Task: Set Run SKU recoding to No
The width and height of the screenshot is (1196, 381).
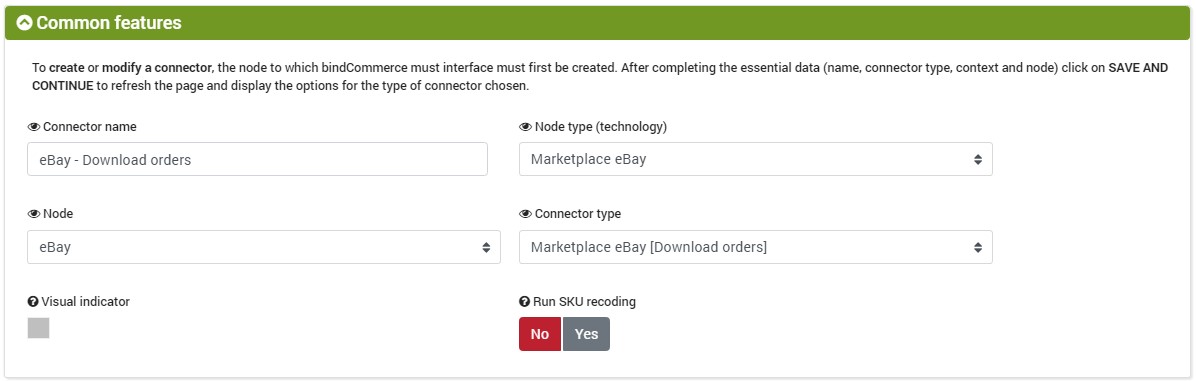Action: click(x=540, y=334)
